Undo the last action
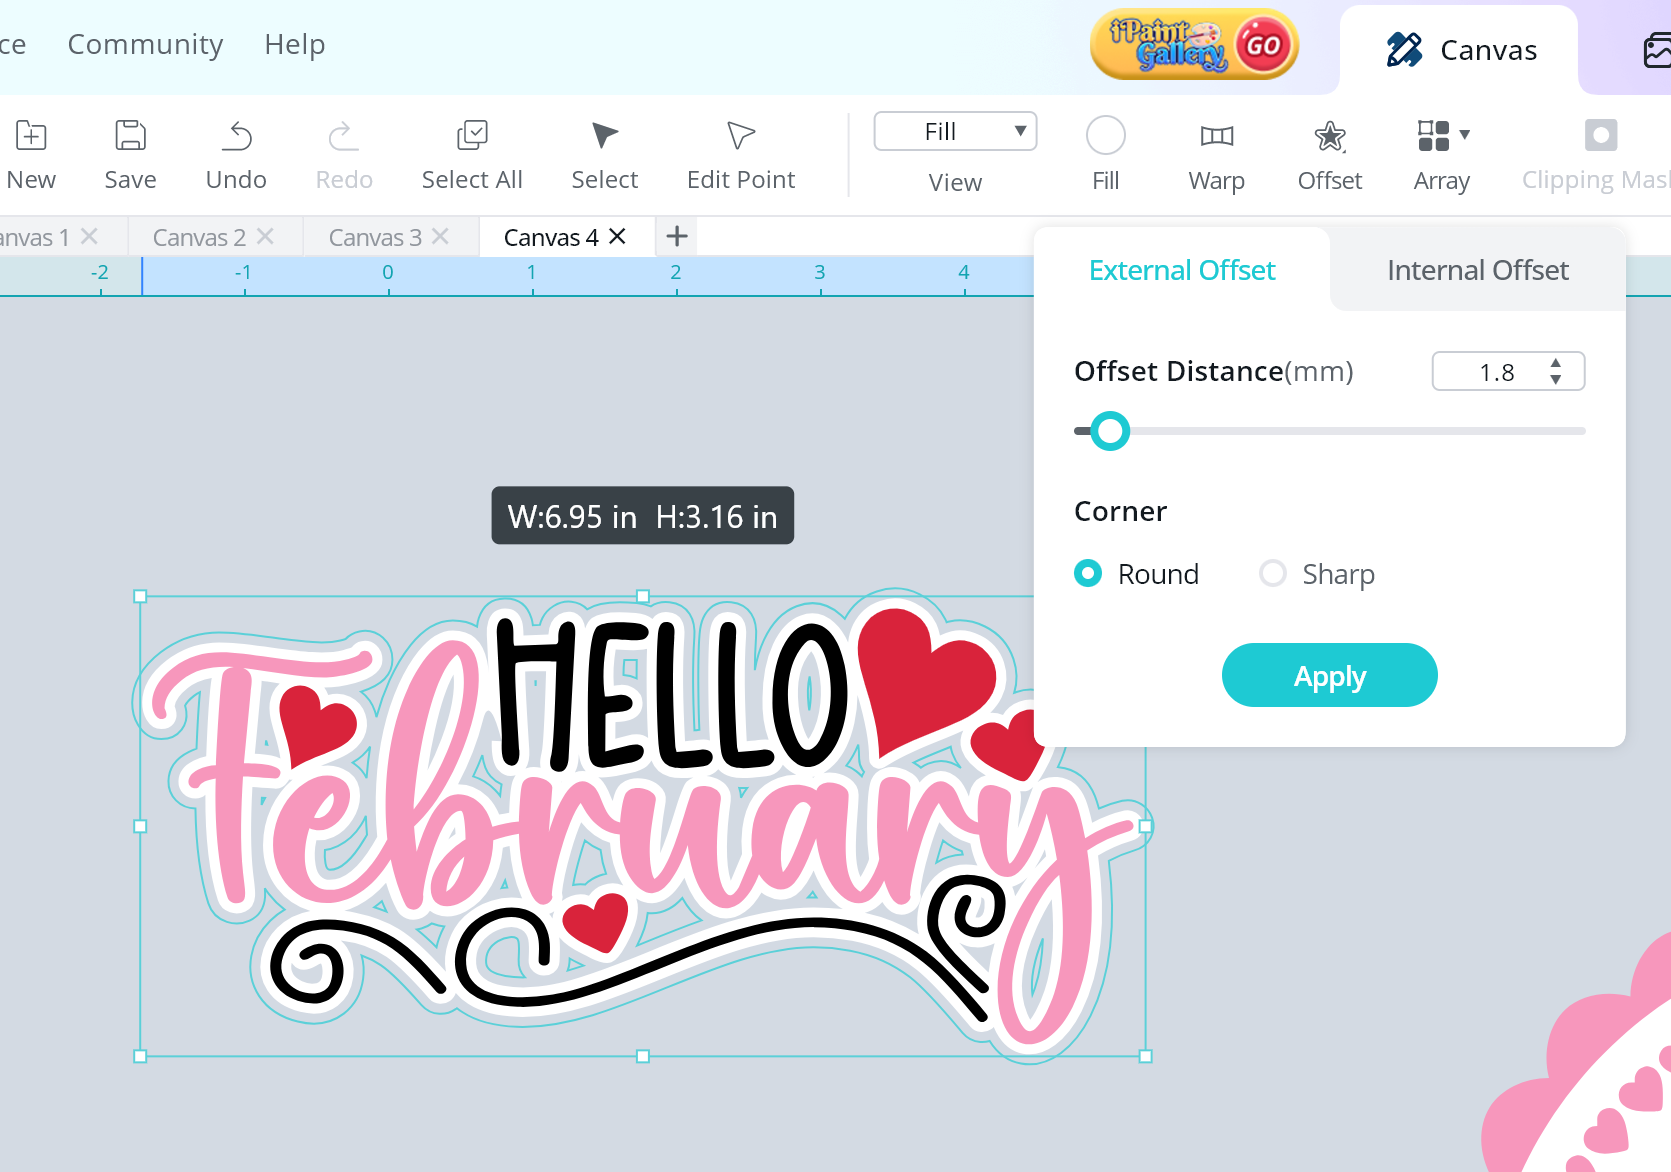This screenshot has height=1172, width=1671. point(236,136)
